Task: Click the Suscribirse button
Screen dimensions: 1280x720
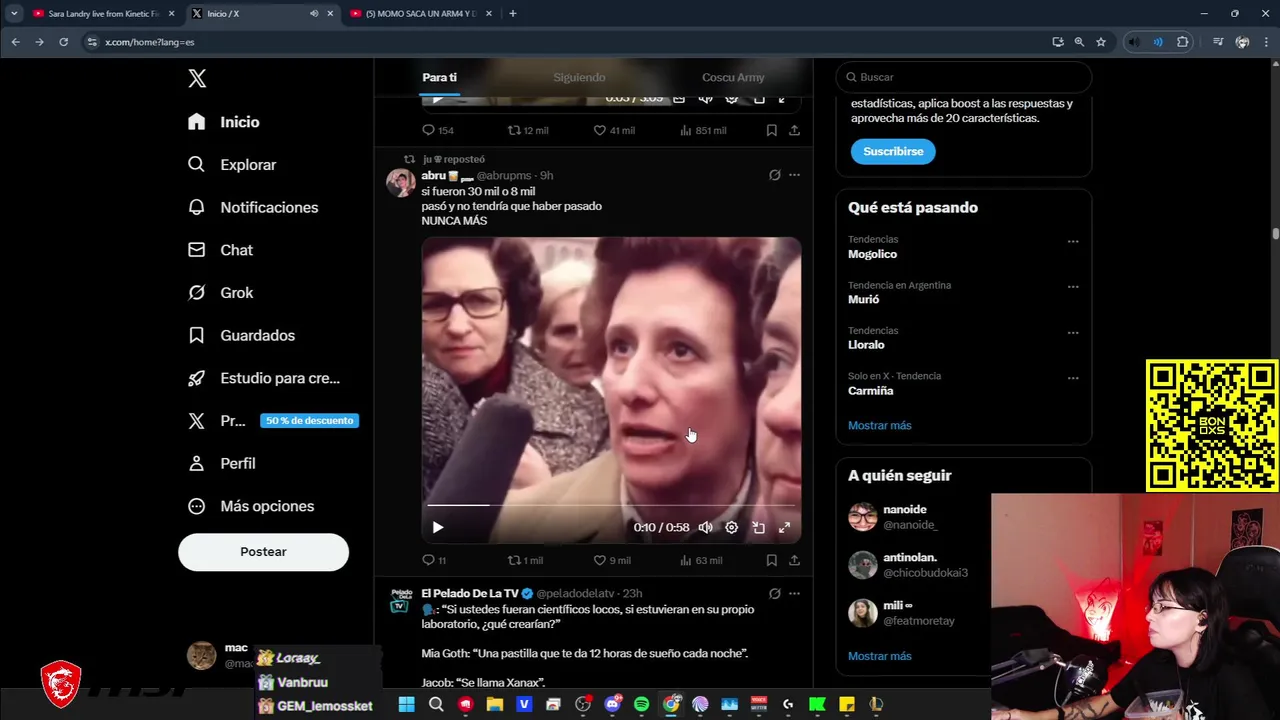Action: [x=893, y=151]
